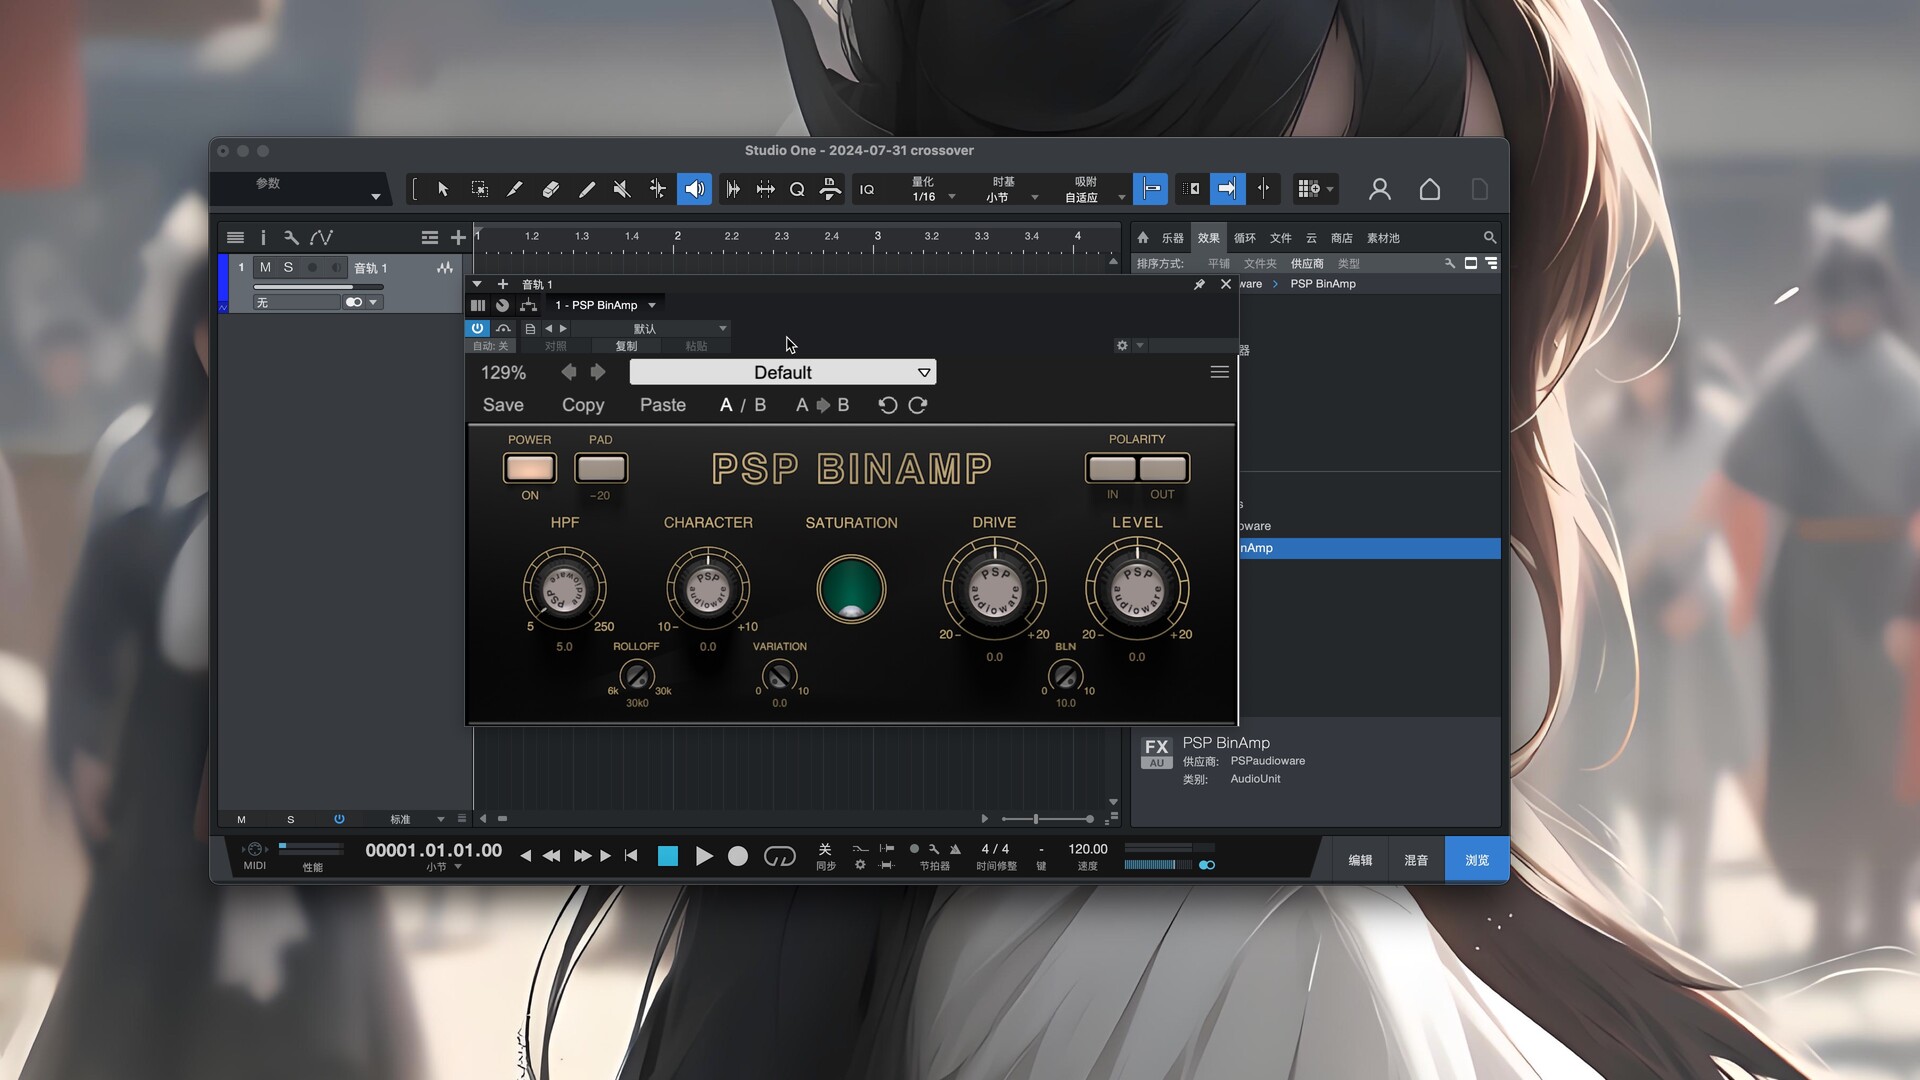
Task: Select the Range tool
Action: coord(479,189)
